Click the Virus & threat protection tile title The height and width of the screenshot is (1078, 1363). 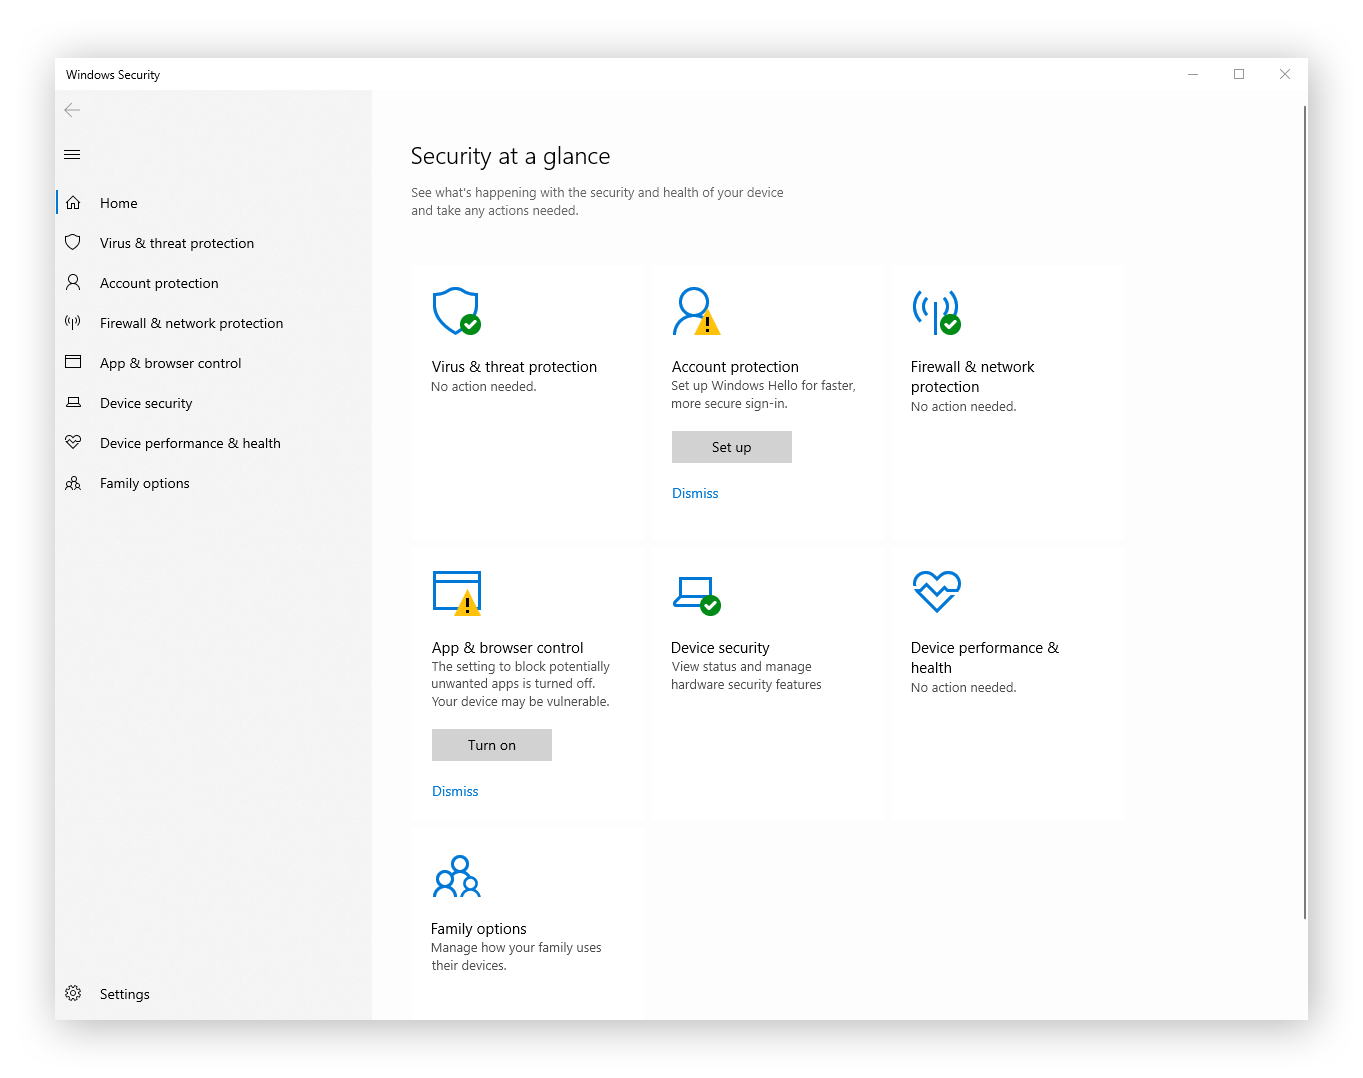click(x=514, y=367)
